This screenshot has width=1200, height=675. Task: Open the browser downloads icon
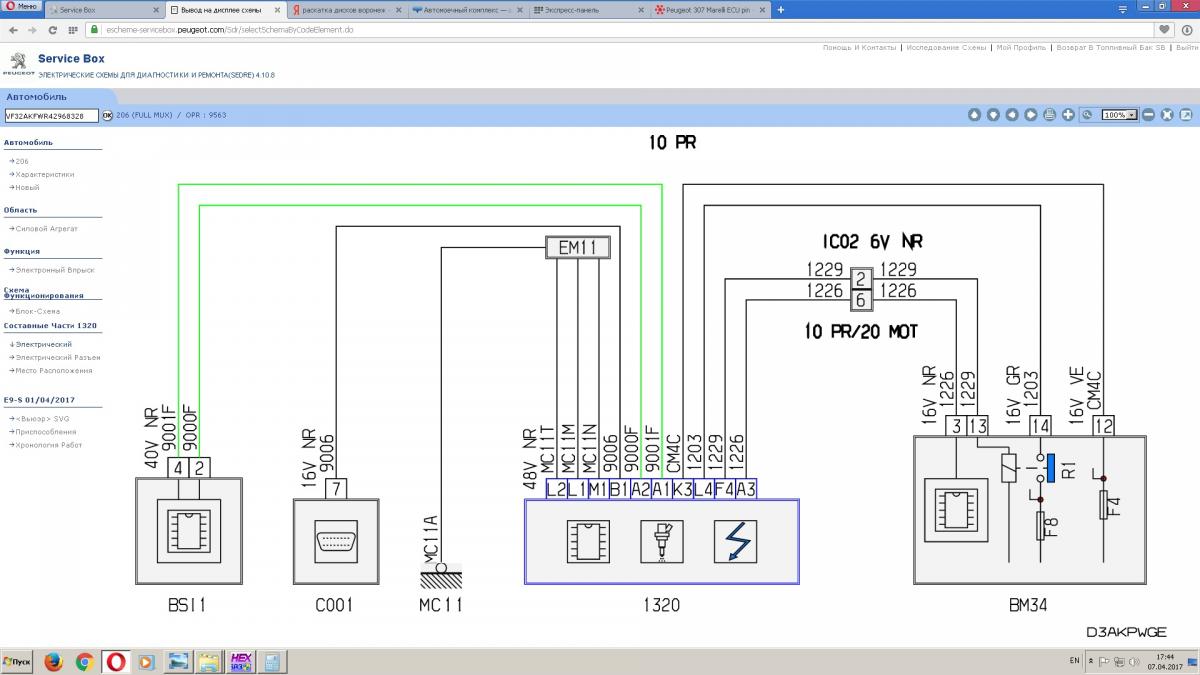tap(1187, 30)
